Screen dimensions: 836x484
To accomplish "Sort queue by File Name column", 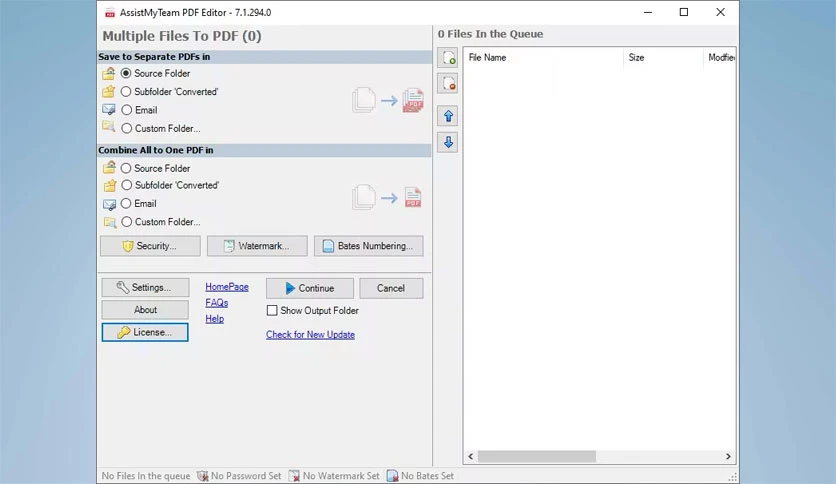I will coord(543,58).
